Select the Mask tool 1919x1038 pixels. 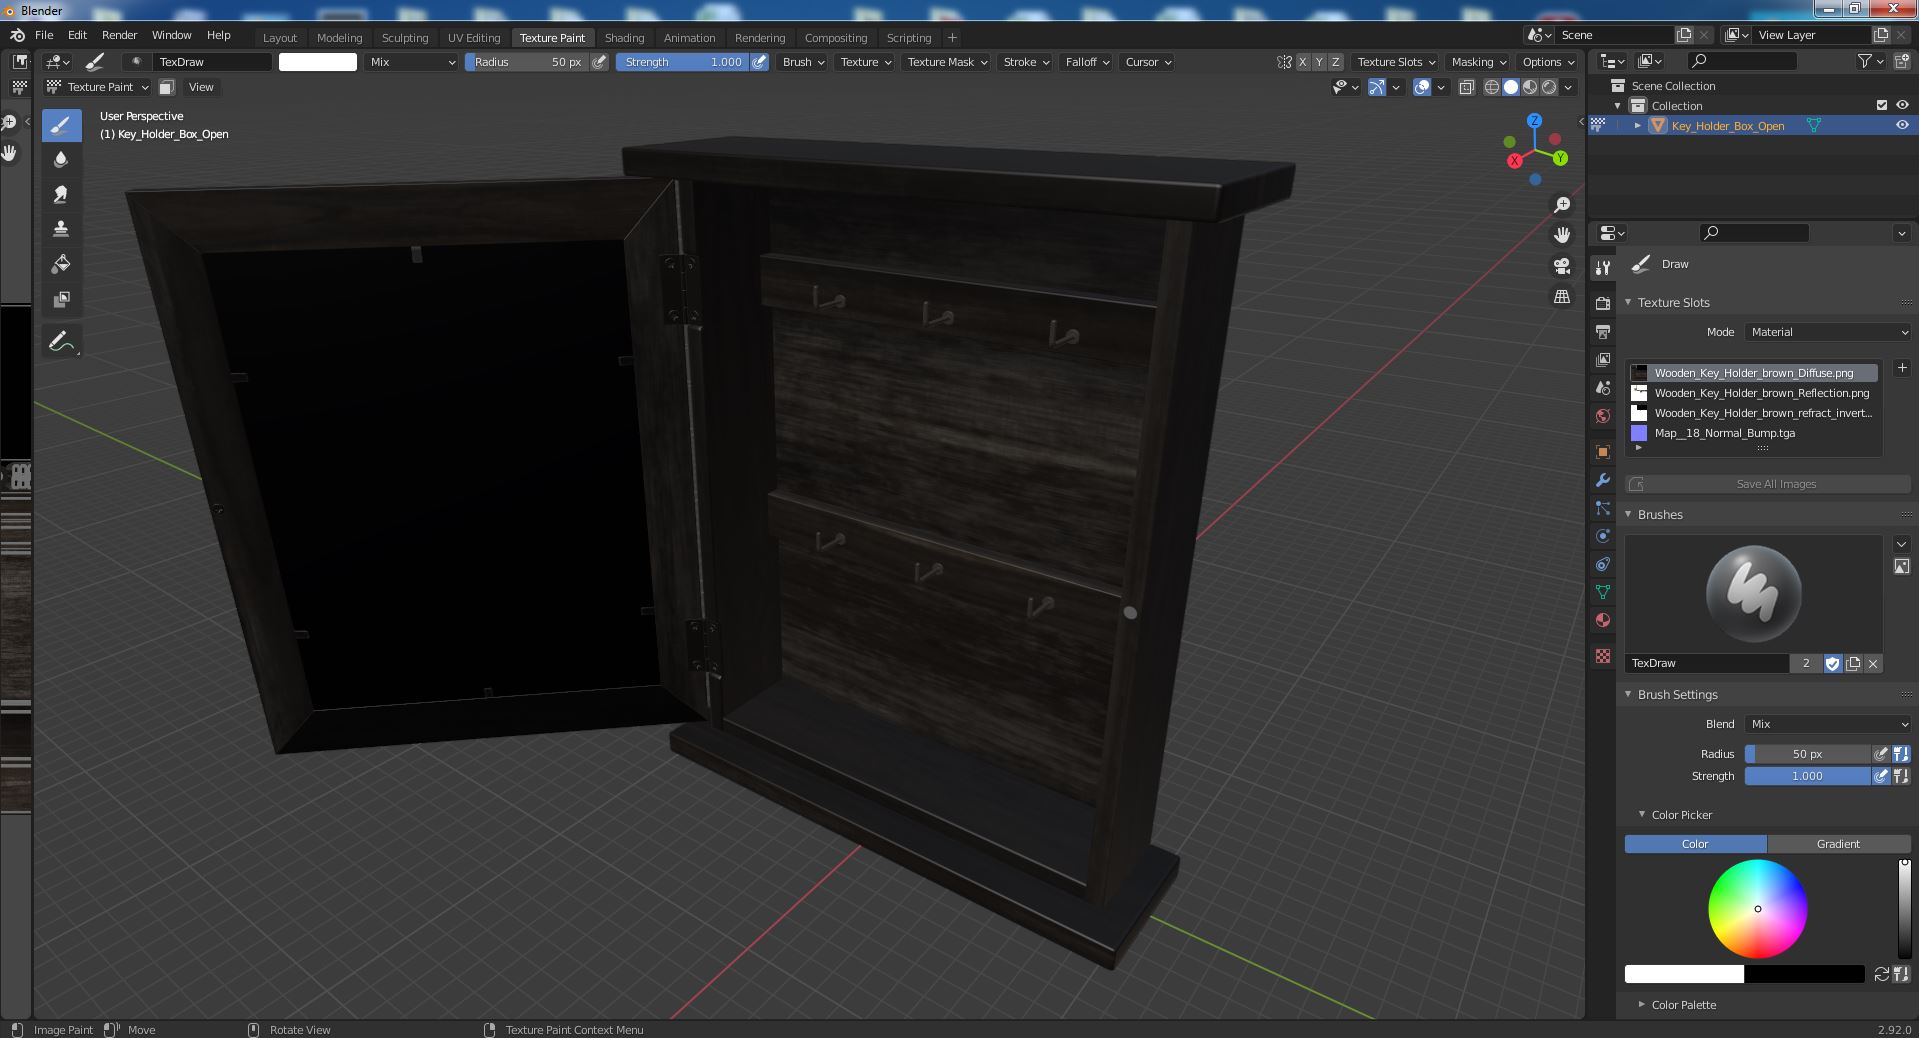click(x=61, y=299)
